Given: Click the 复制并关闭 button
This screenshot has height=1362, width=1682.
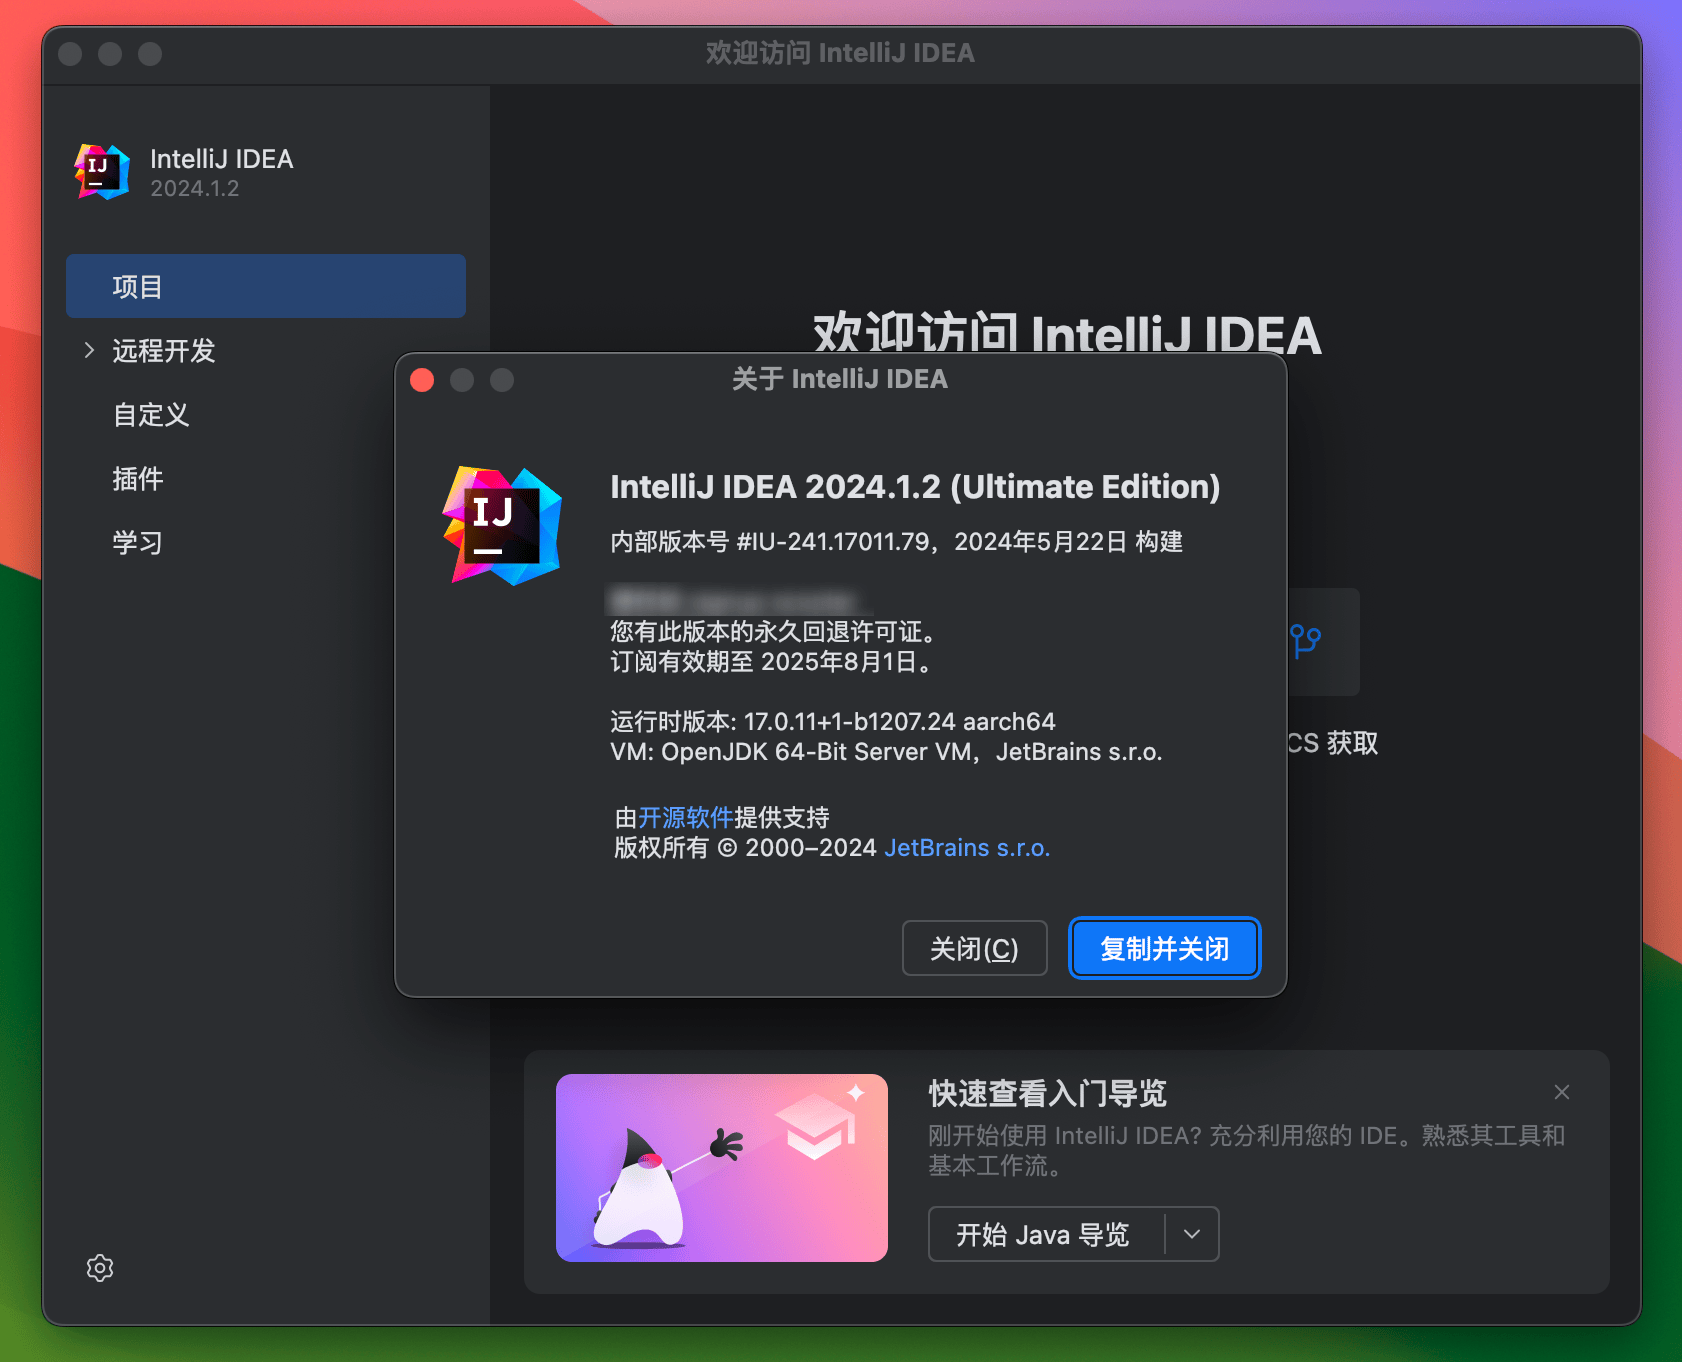Looking at the screenshot, I should click(1164, 948).
